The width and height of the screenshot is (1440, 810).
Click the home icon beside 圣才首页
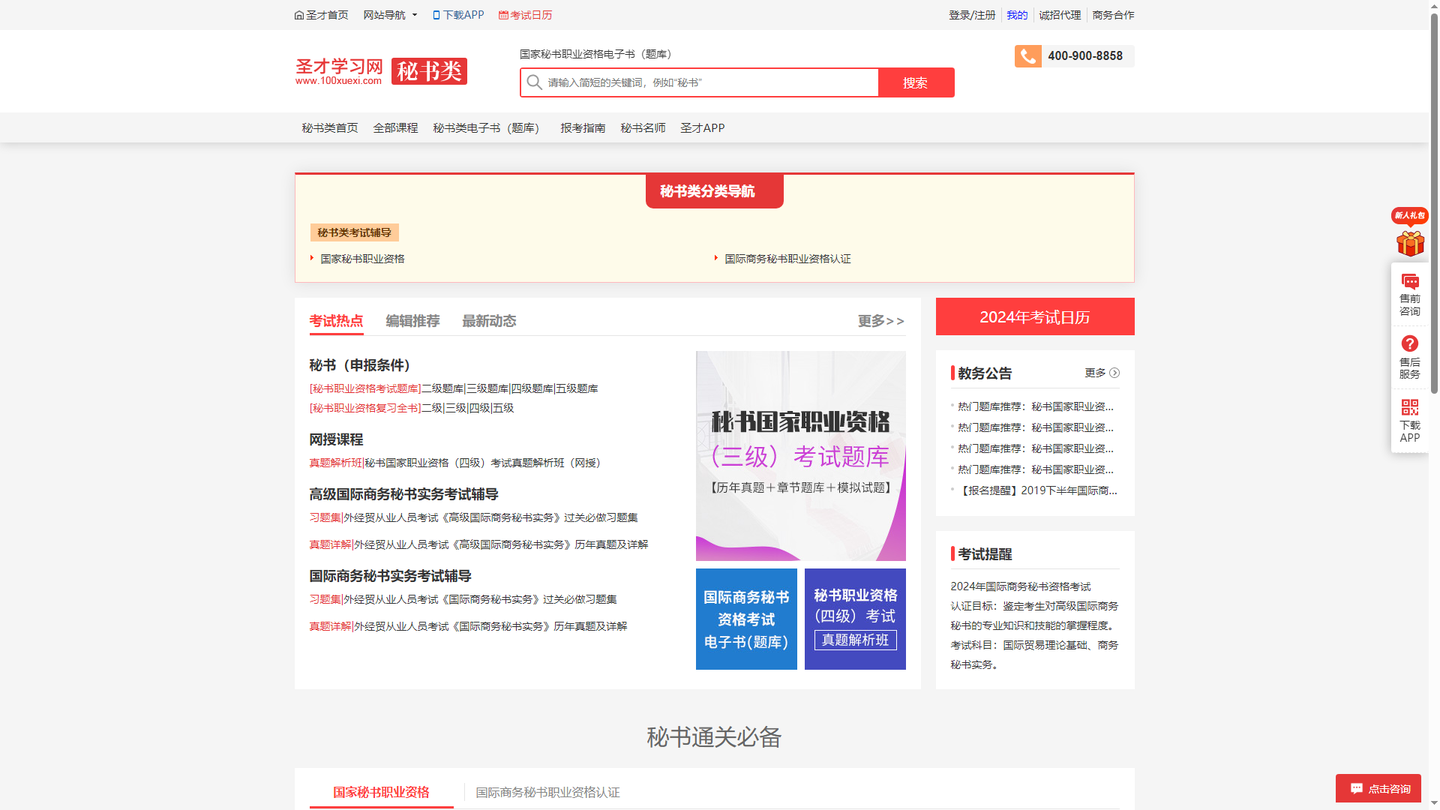299,15
